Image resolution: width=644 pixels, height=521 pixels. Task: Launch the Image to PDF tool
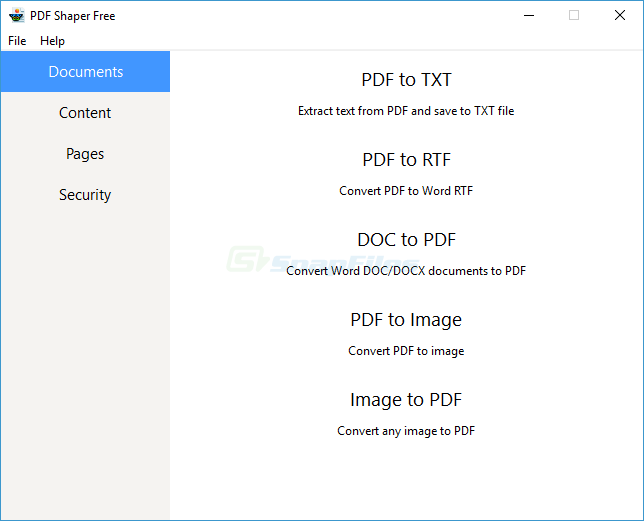[x=406, y=400]
